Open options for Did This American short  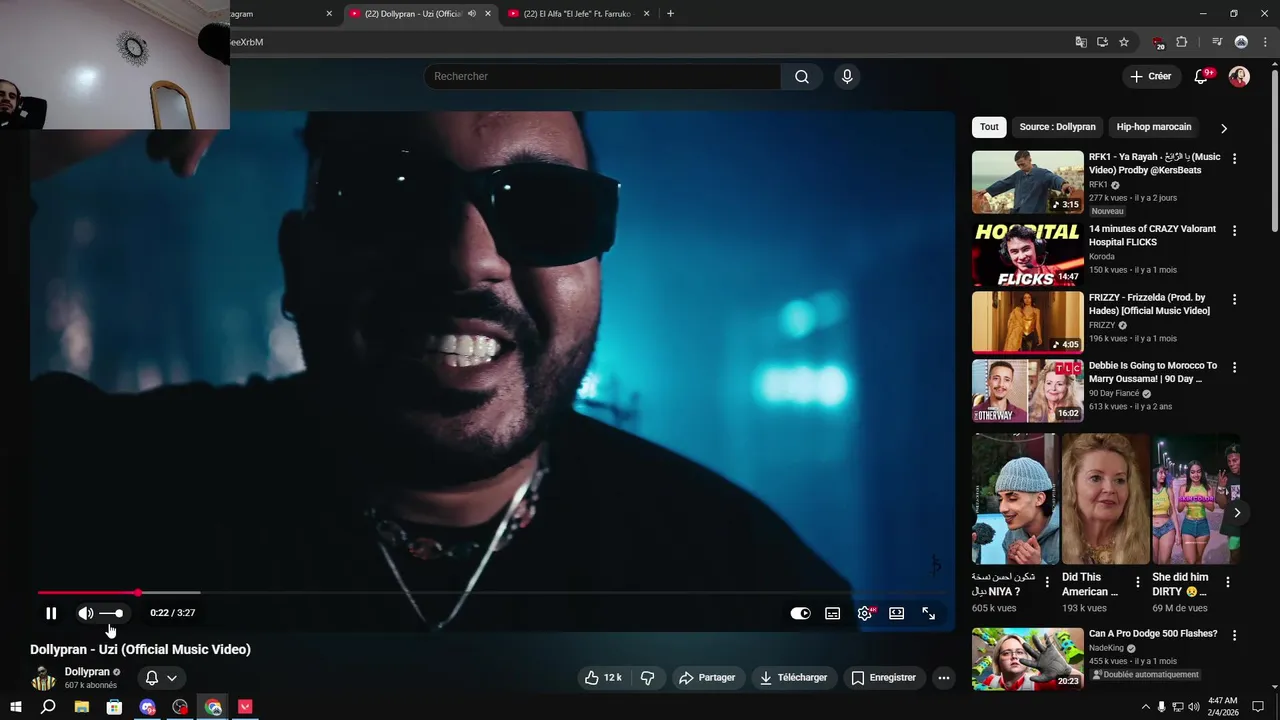[1137, 582]
